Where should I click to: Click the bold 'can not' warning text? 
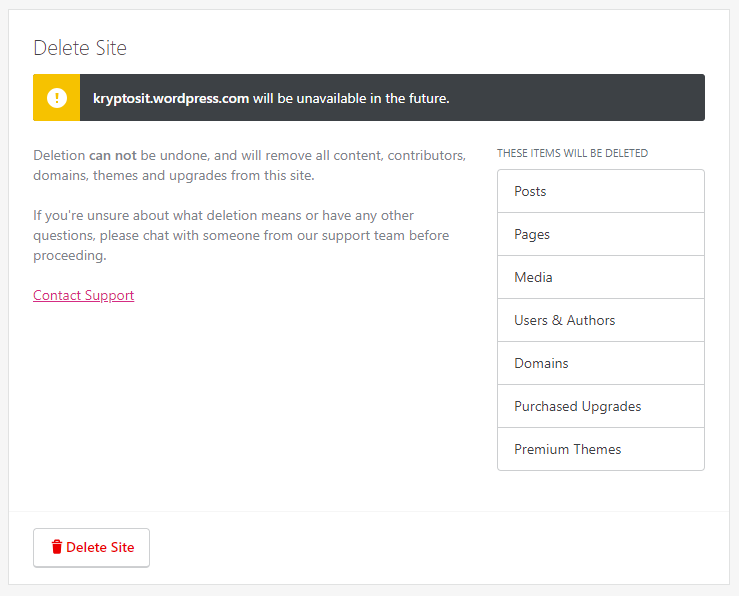112,156
